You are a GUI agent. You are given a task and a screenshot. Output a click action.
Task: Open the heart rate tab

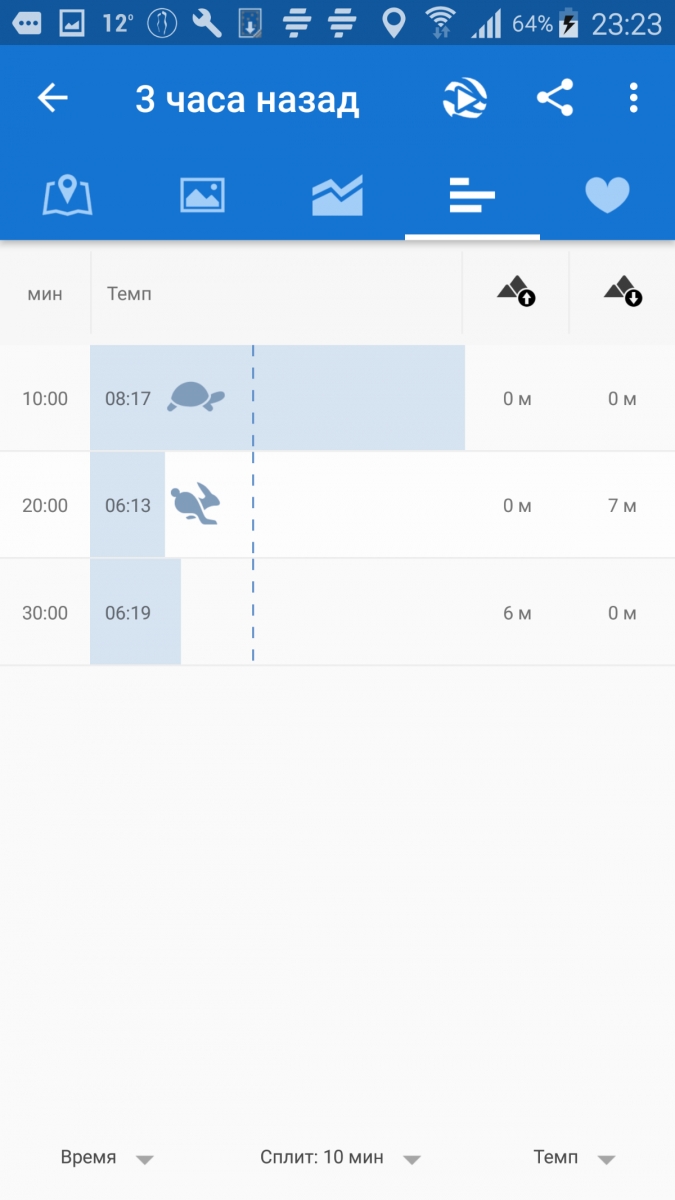click(x=607, y=195)
